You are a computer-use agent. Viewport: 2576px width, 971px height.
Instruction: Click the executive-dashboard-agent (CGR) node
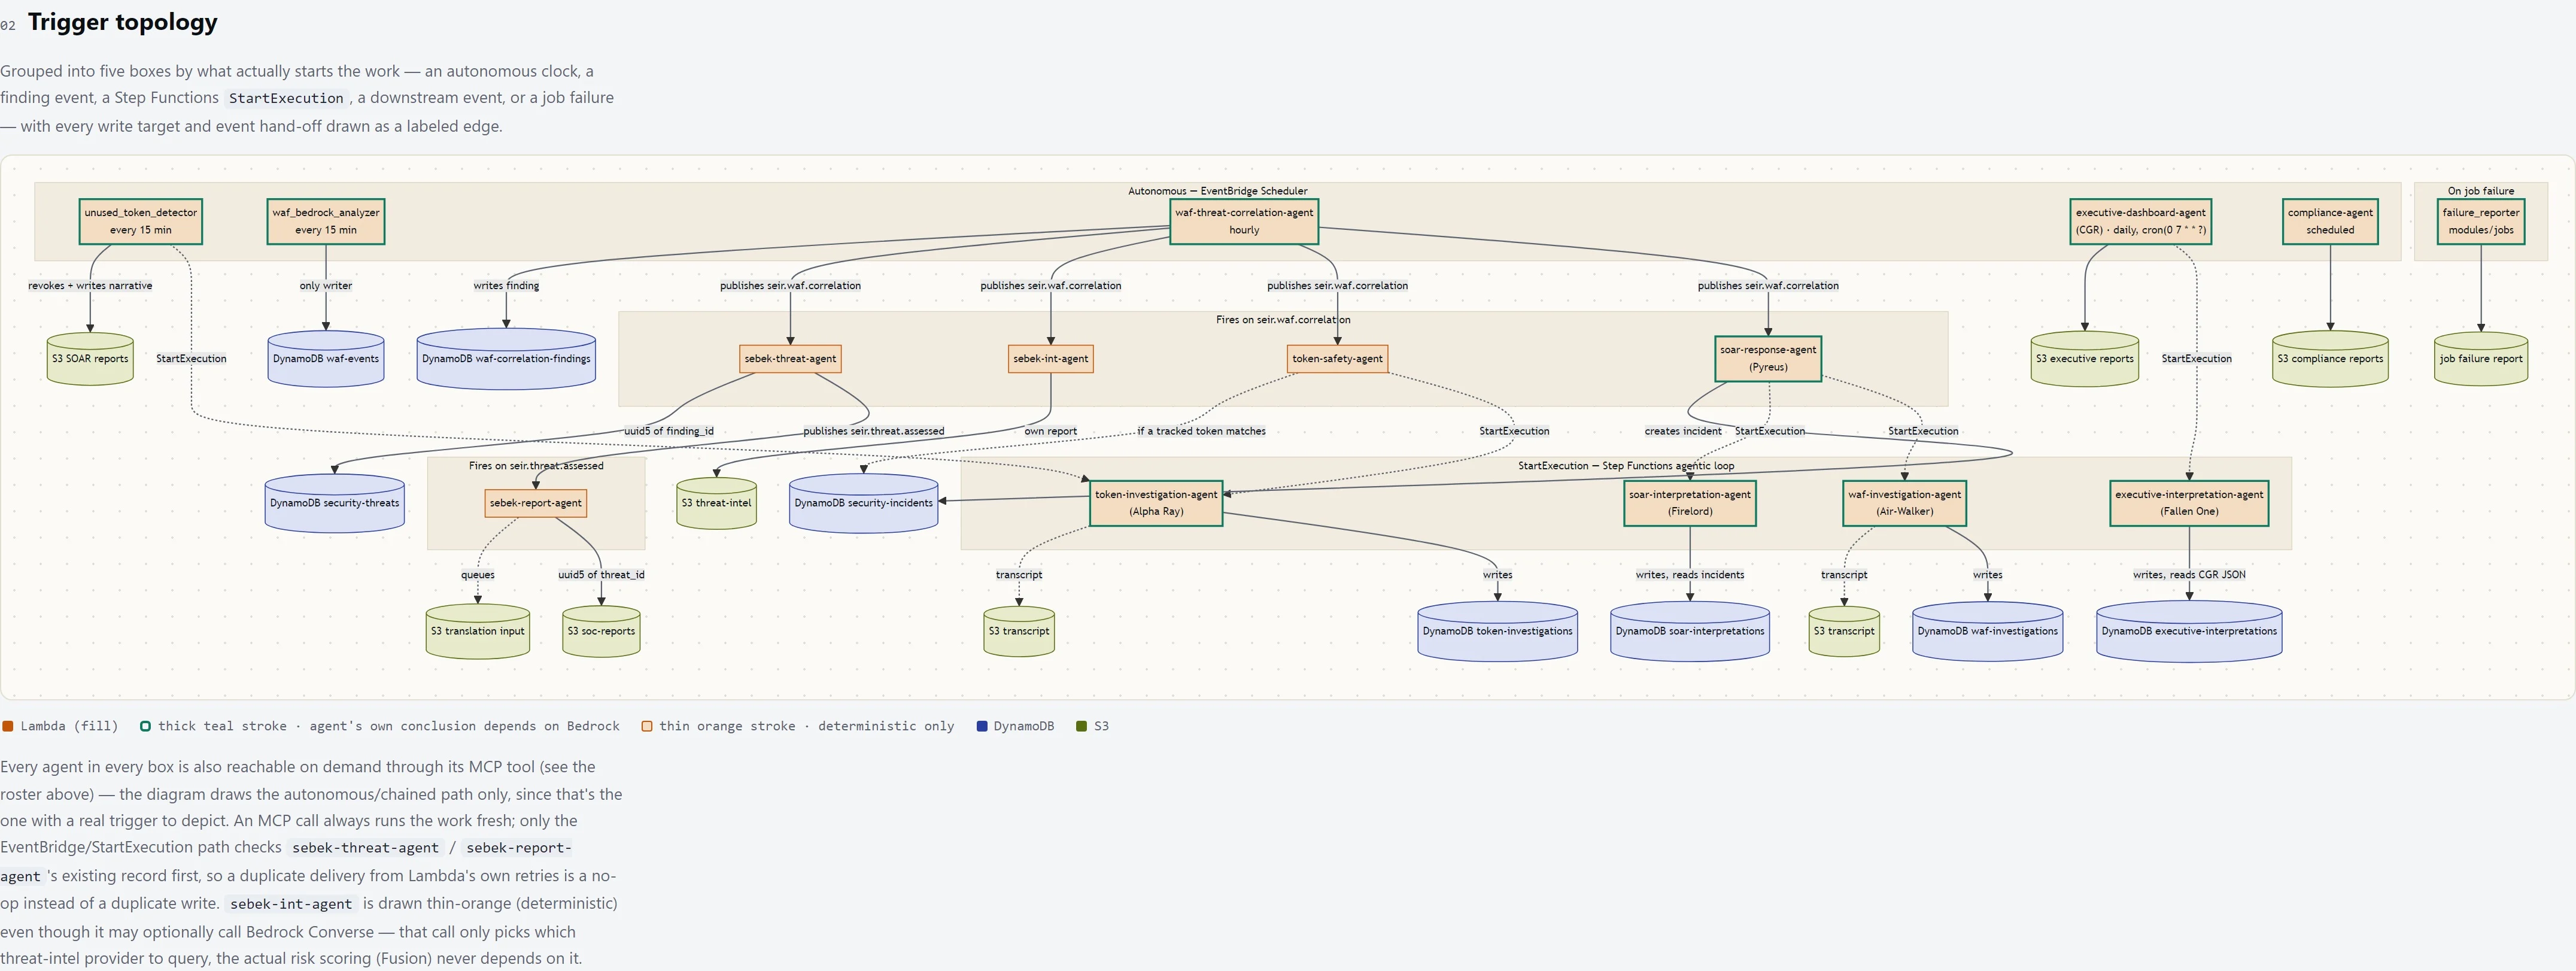(x=2140, y=221)
